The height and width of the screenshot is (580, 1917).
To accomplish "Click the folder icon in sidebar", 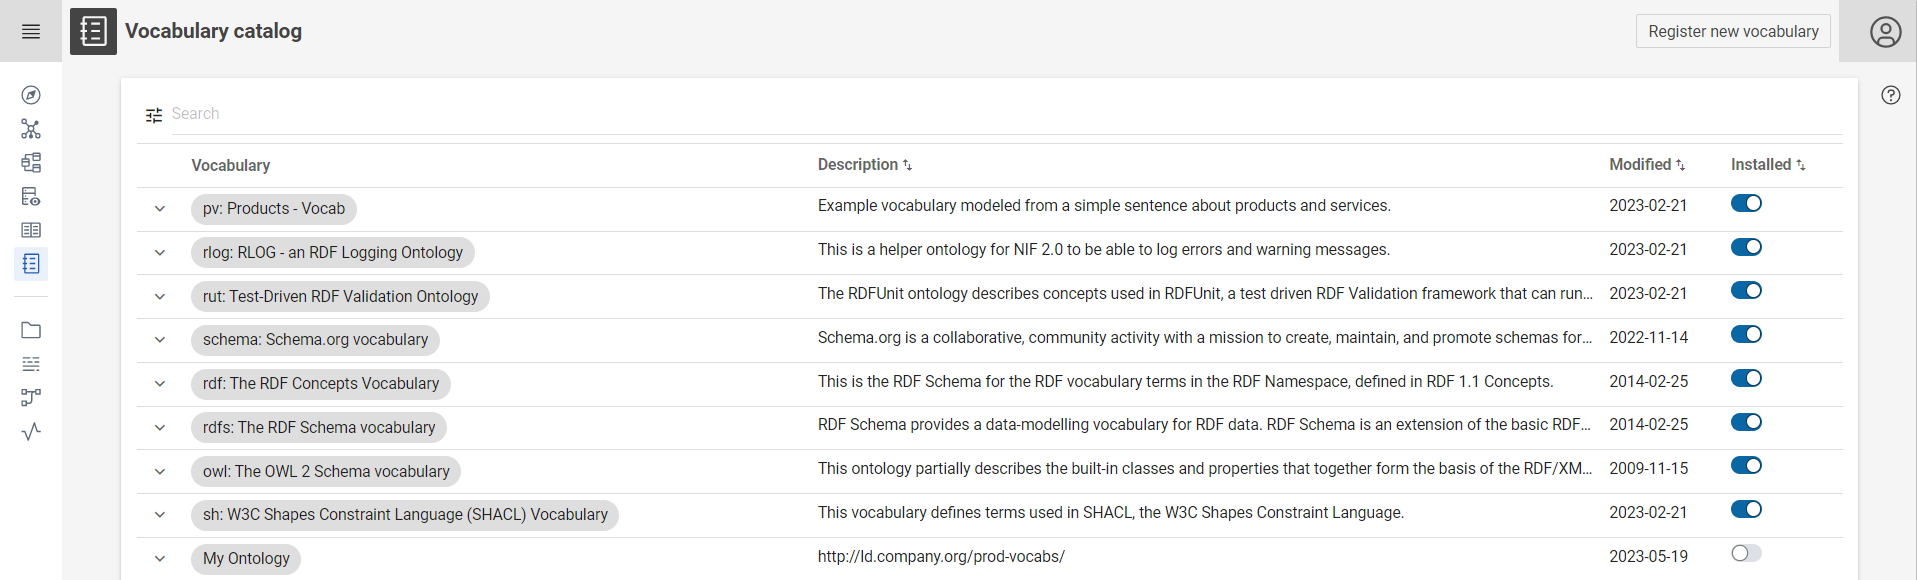I will [31, 330].
